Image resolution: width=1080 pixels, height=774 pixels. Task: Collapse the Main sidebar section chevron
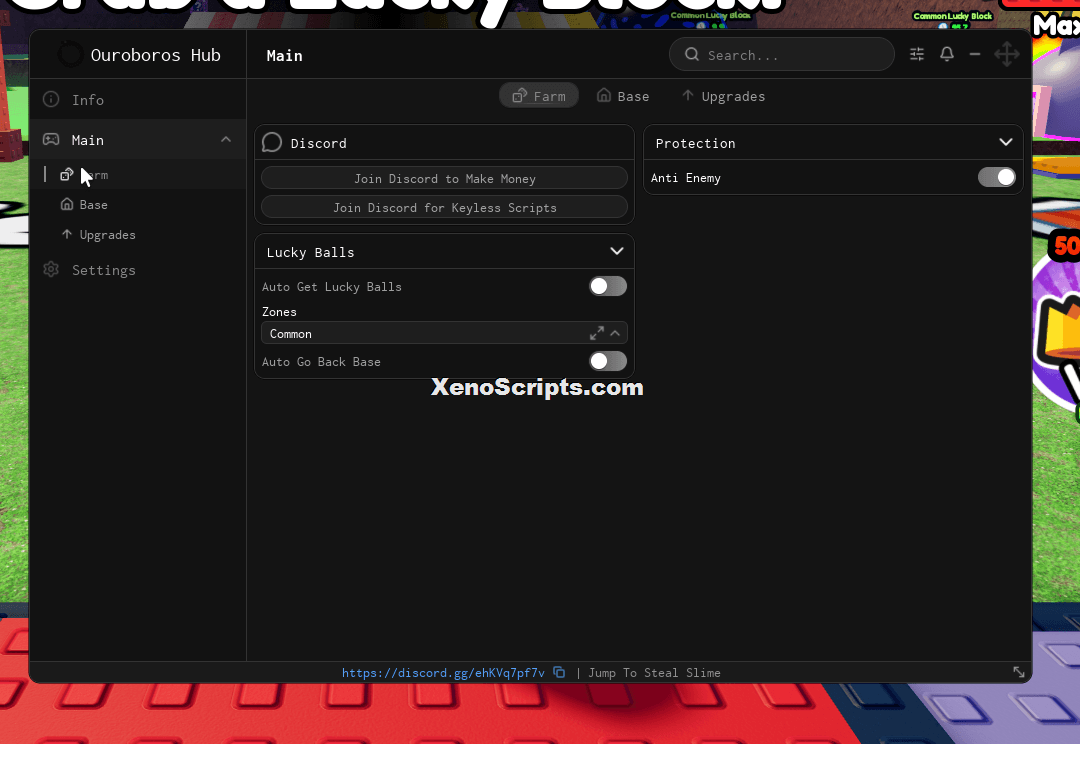(226, 139)
